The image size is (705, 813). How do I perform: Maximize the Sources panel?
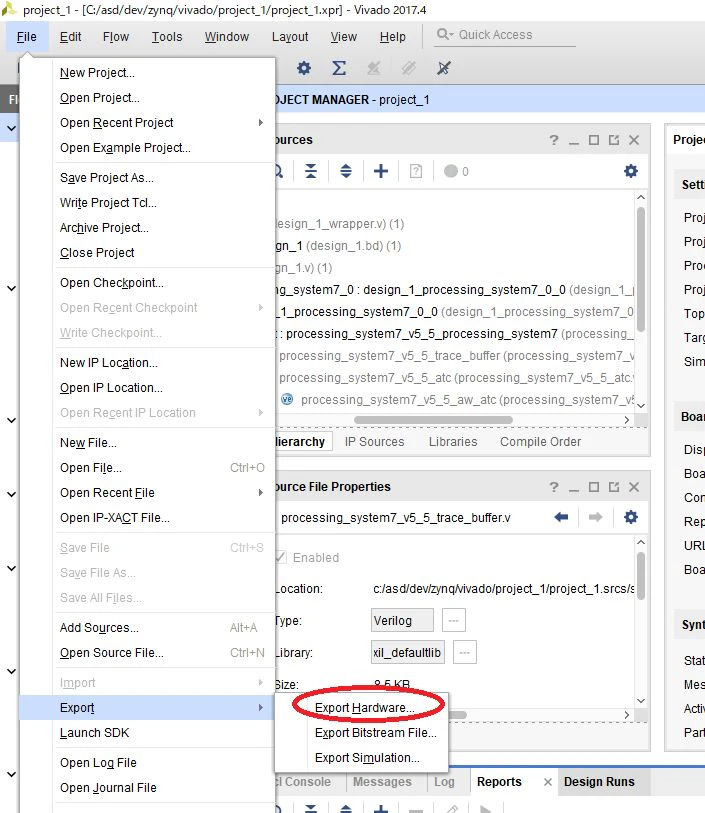(594, 140)
